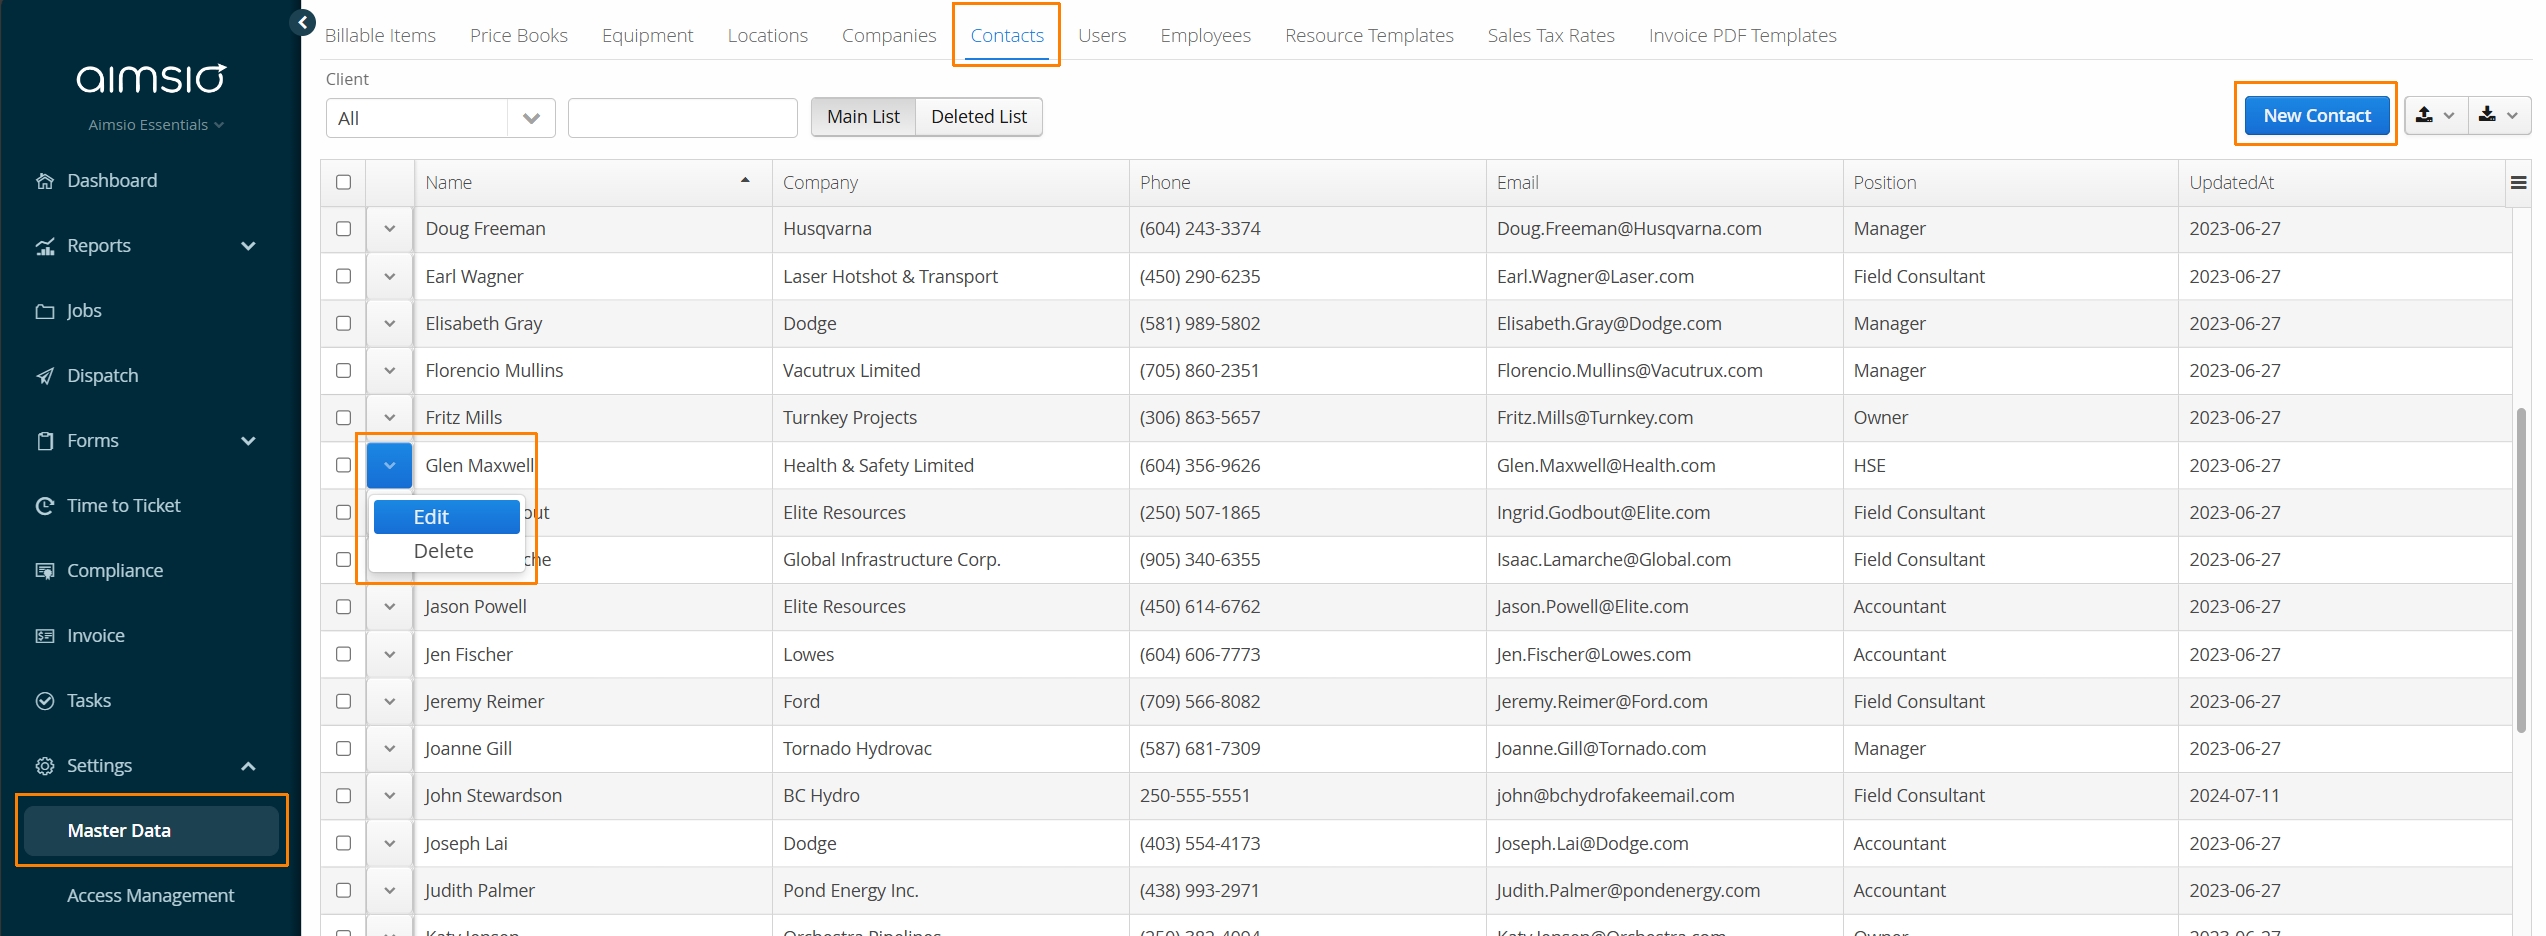Check the box for Jason Powell
Screen dimensions: 2546x936
tap(343, 607)
